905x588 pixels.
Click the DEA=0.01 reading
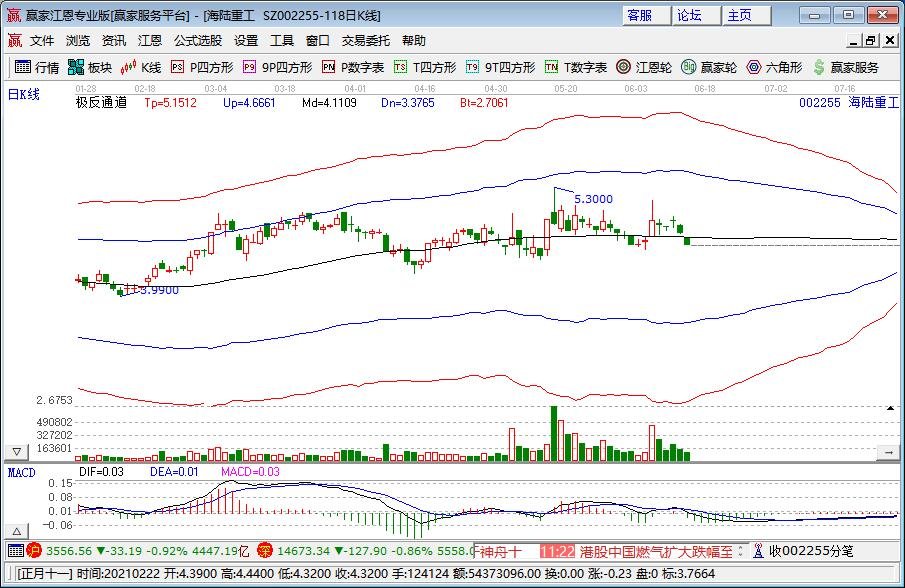[x=174, y=472]
